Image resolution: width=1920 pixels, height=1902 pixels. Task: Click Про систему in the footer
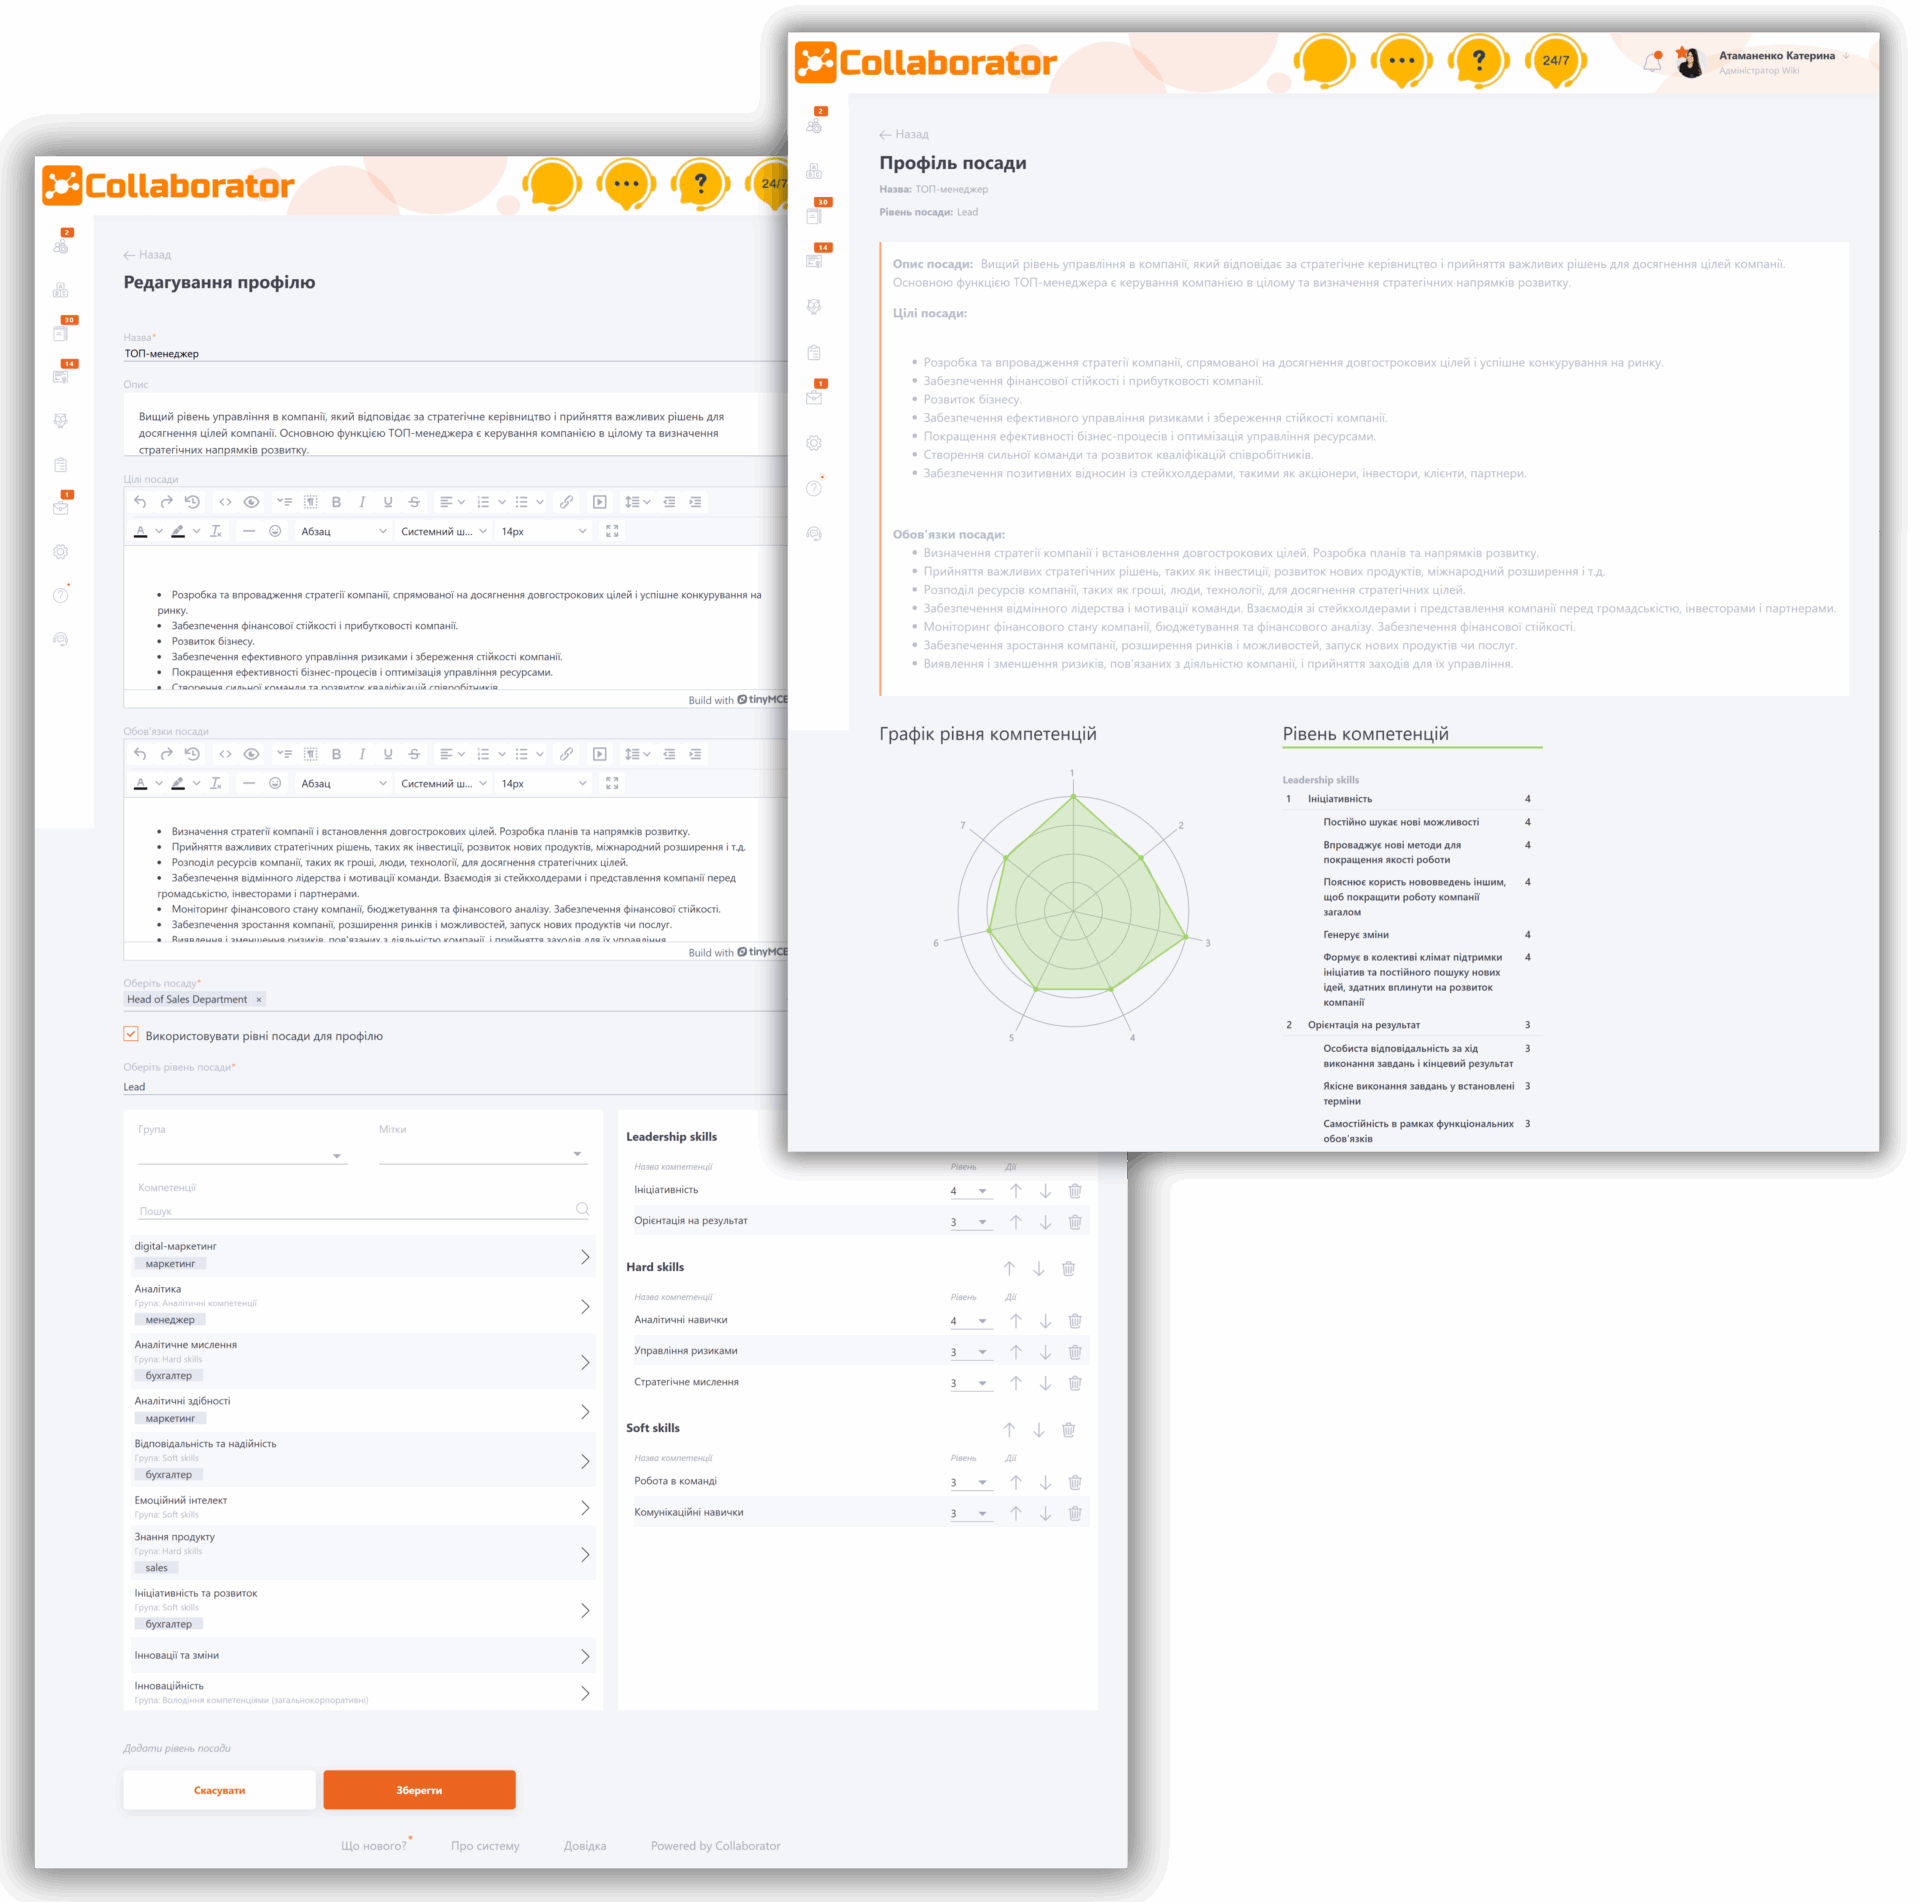click(x=486, y=1846)
